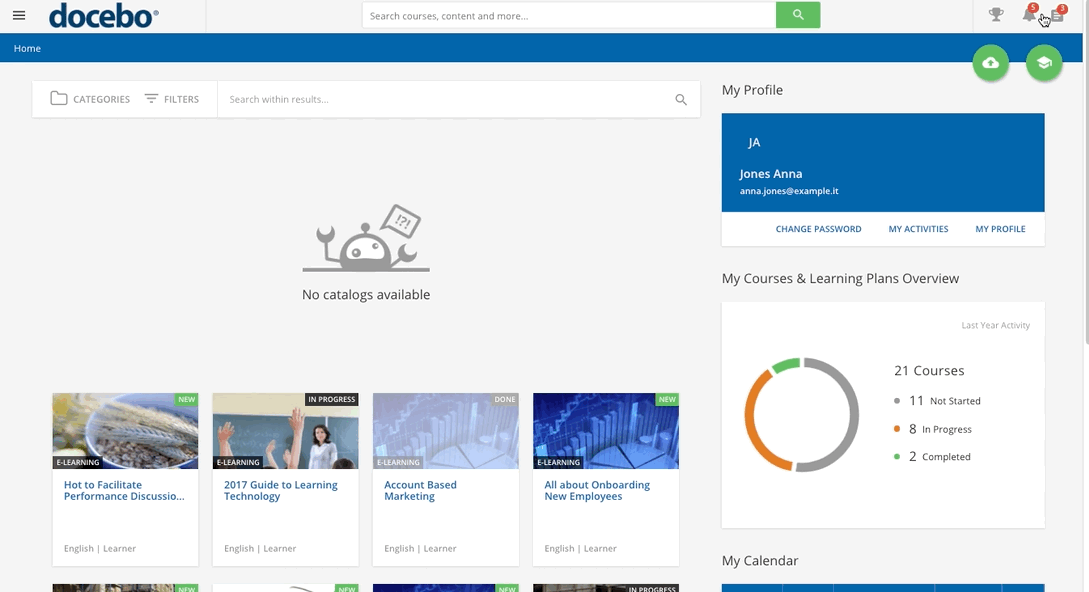Click the global search courses field
Screen dimensions: 1089x592
[x=568, y=16]
